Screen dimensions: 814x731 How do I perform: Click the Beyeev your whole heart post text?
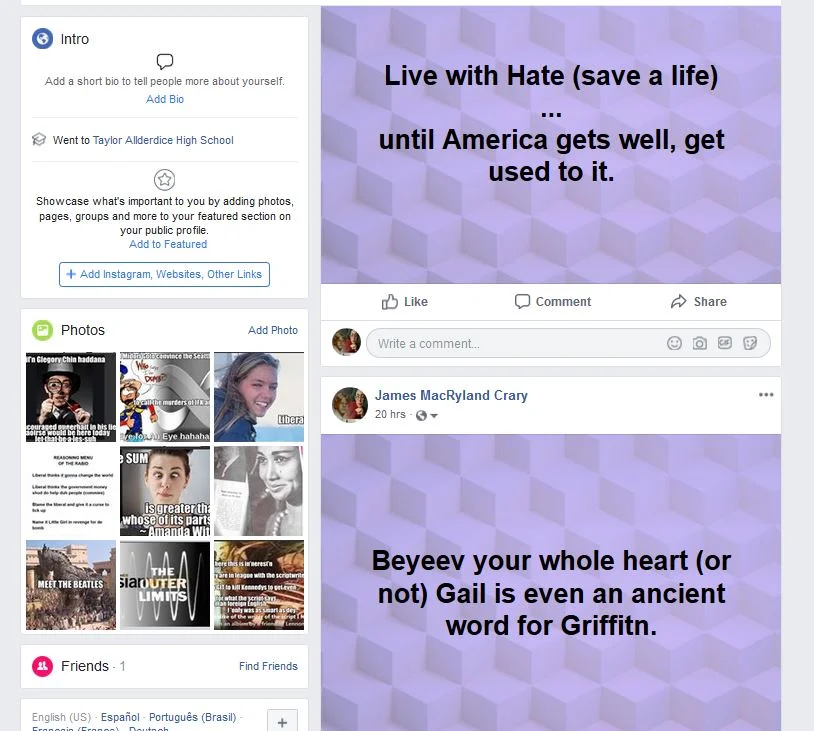pyautogui.click(x=551, y=593)
